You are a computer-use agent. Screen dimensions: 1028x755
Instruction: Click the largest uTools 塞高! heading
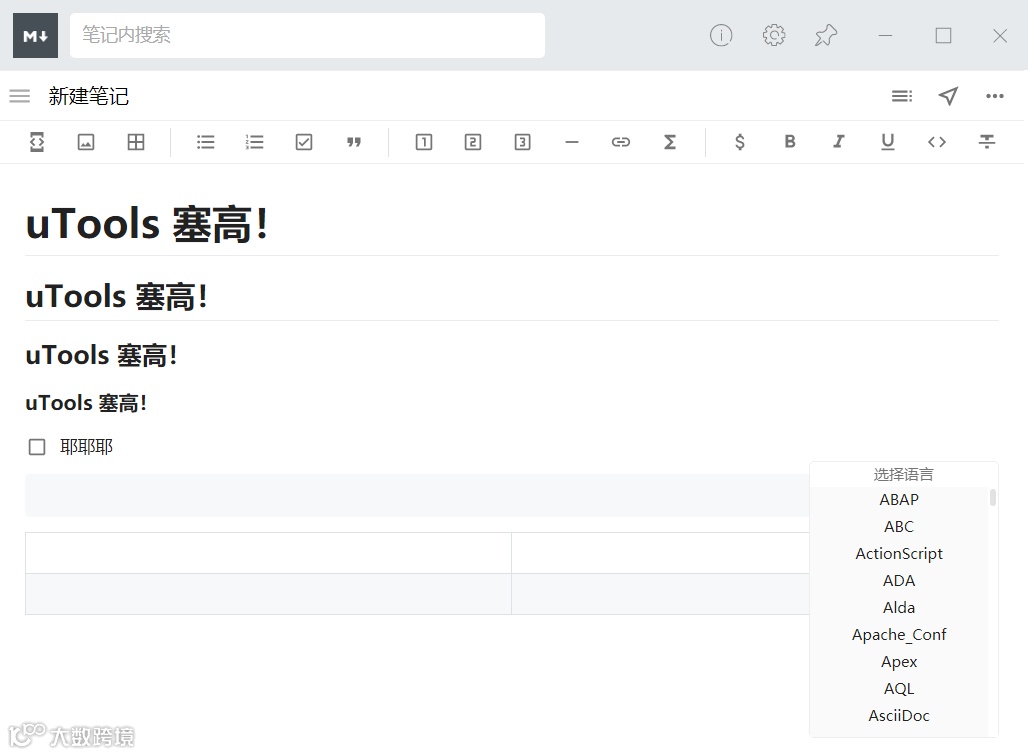click(x=146, y=223)
